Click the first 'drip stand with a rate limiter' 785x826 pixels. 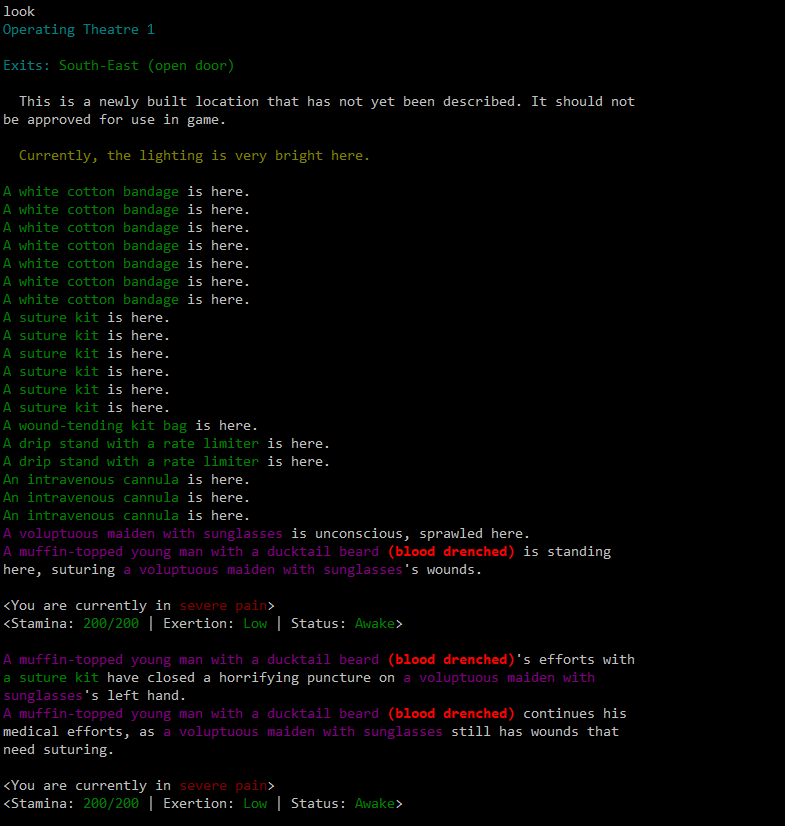point(139,444)
